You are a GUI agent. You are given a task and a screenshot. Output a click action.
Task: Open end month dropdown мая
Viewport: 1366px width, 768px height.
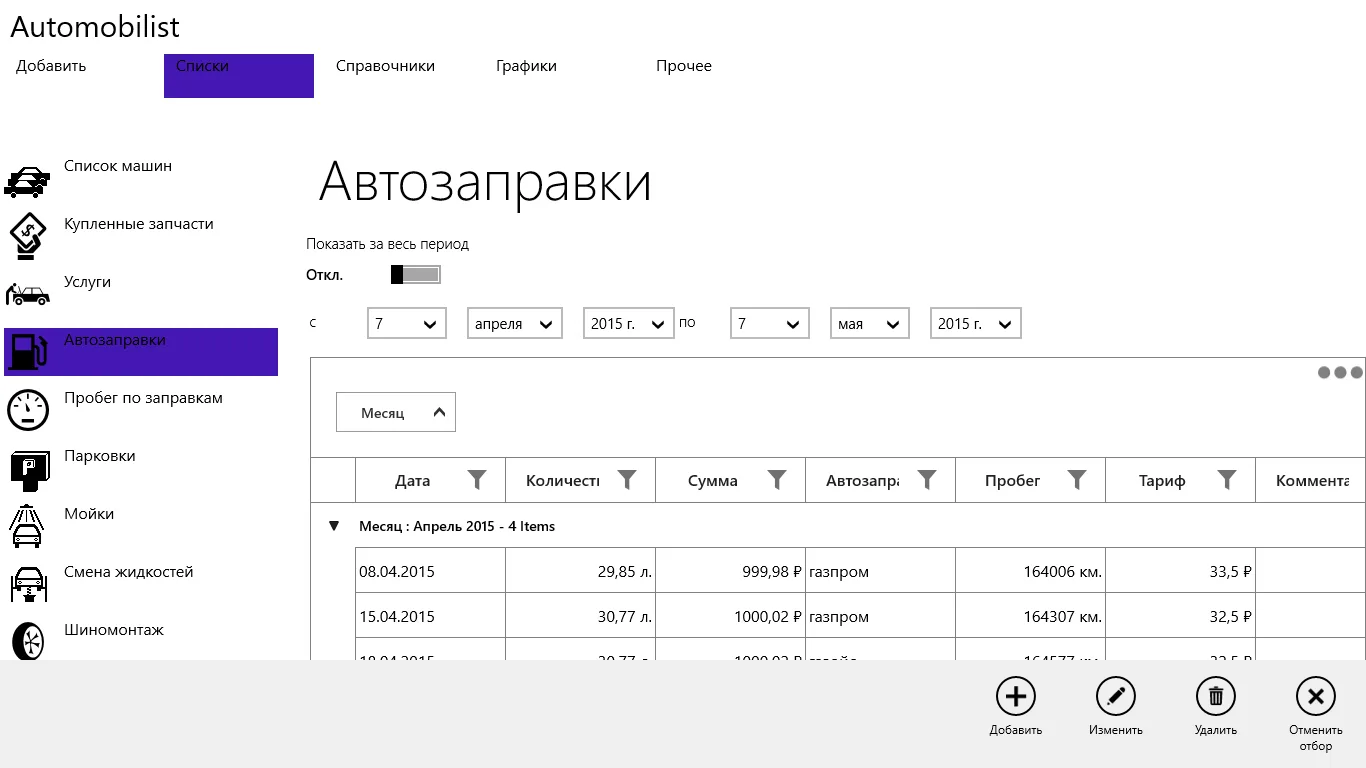coord(870,324)
